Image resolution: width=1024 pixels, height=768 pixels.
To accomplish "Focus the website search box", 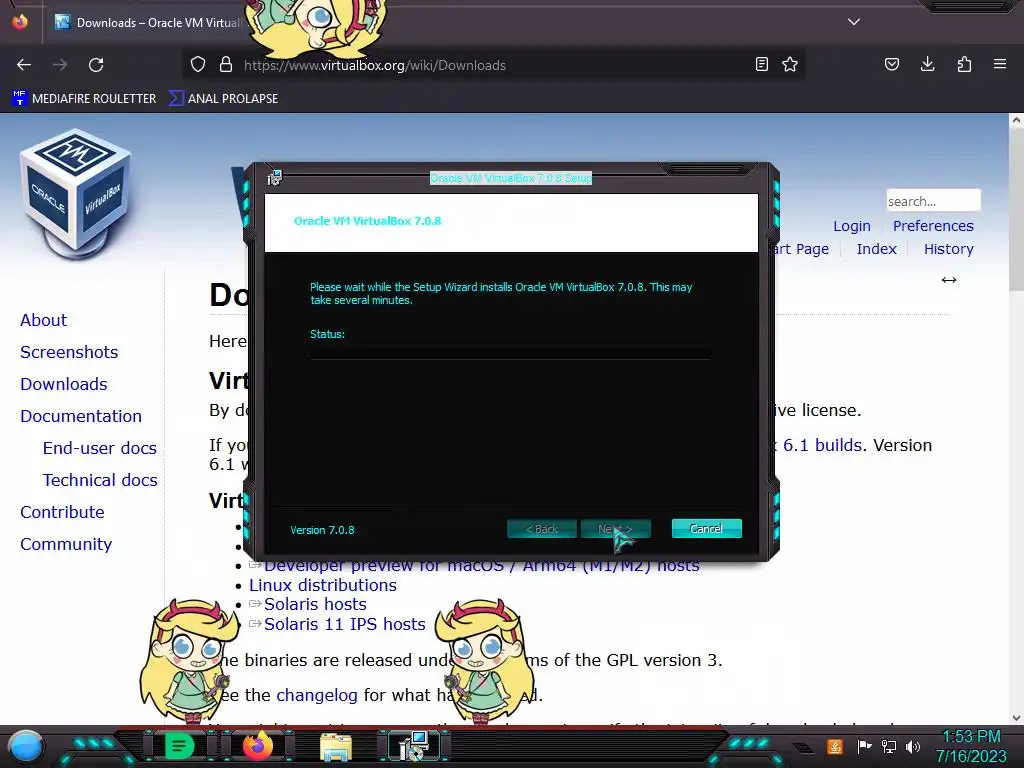I will coord(933,200).
